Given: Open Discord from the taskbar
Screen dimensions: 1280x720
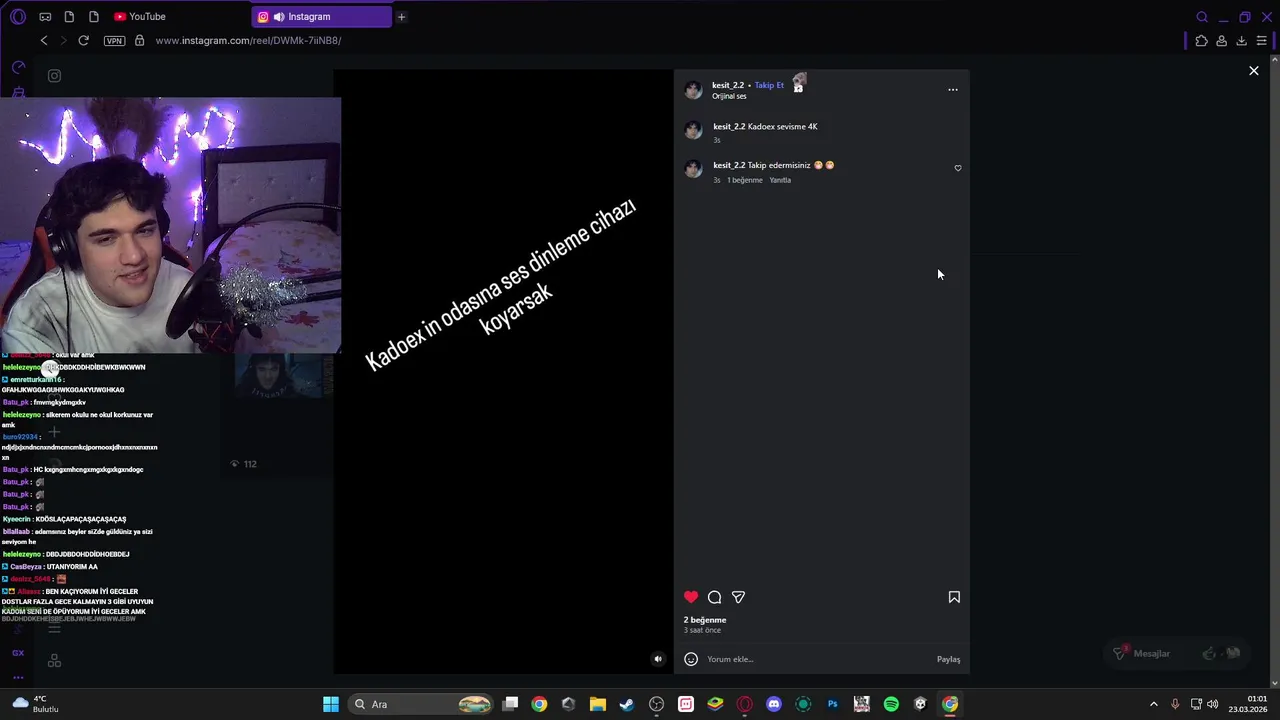Looking at the screenshot, I should [x=774, y=704].
